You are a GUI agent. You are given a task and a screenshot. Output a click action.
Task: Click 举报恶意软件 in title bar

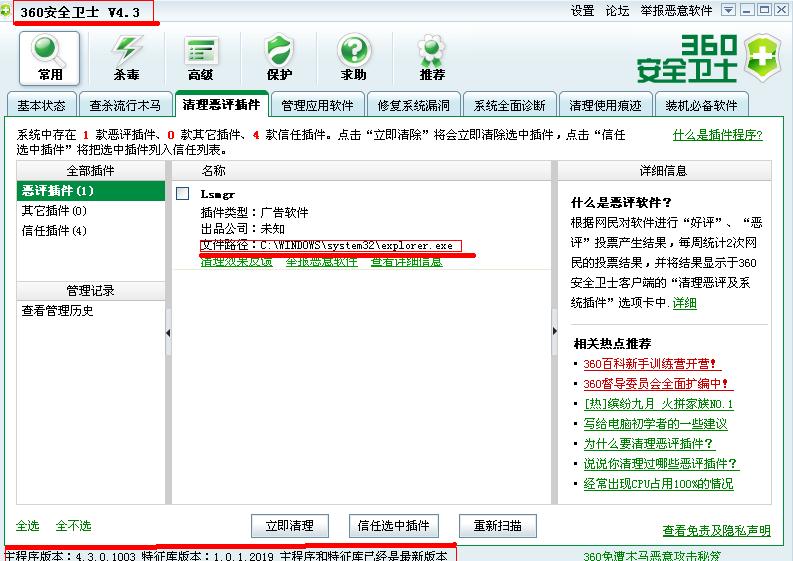[676, 11]
